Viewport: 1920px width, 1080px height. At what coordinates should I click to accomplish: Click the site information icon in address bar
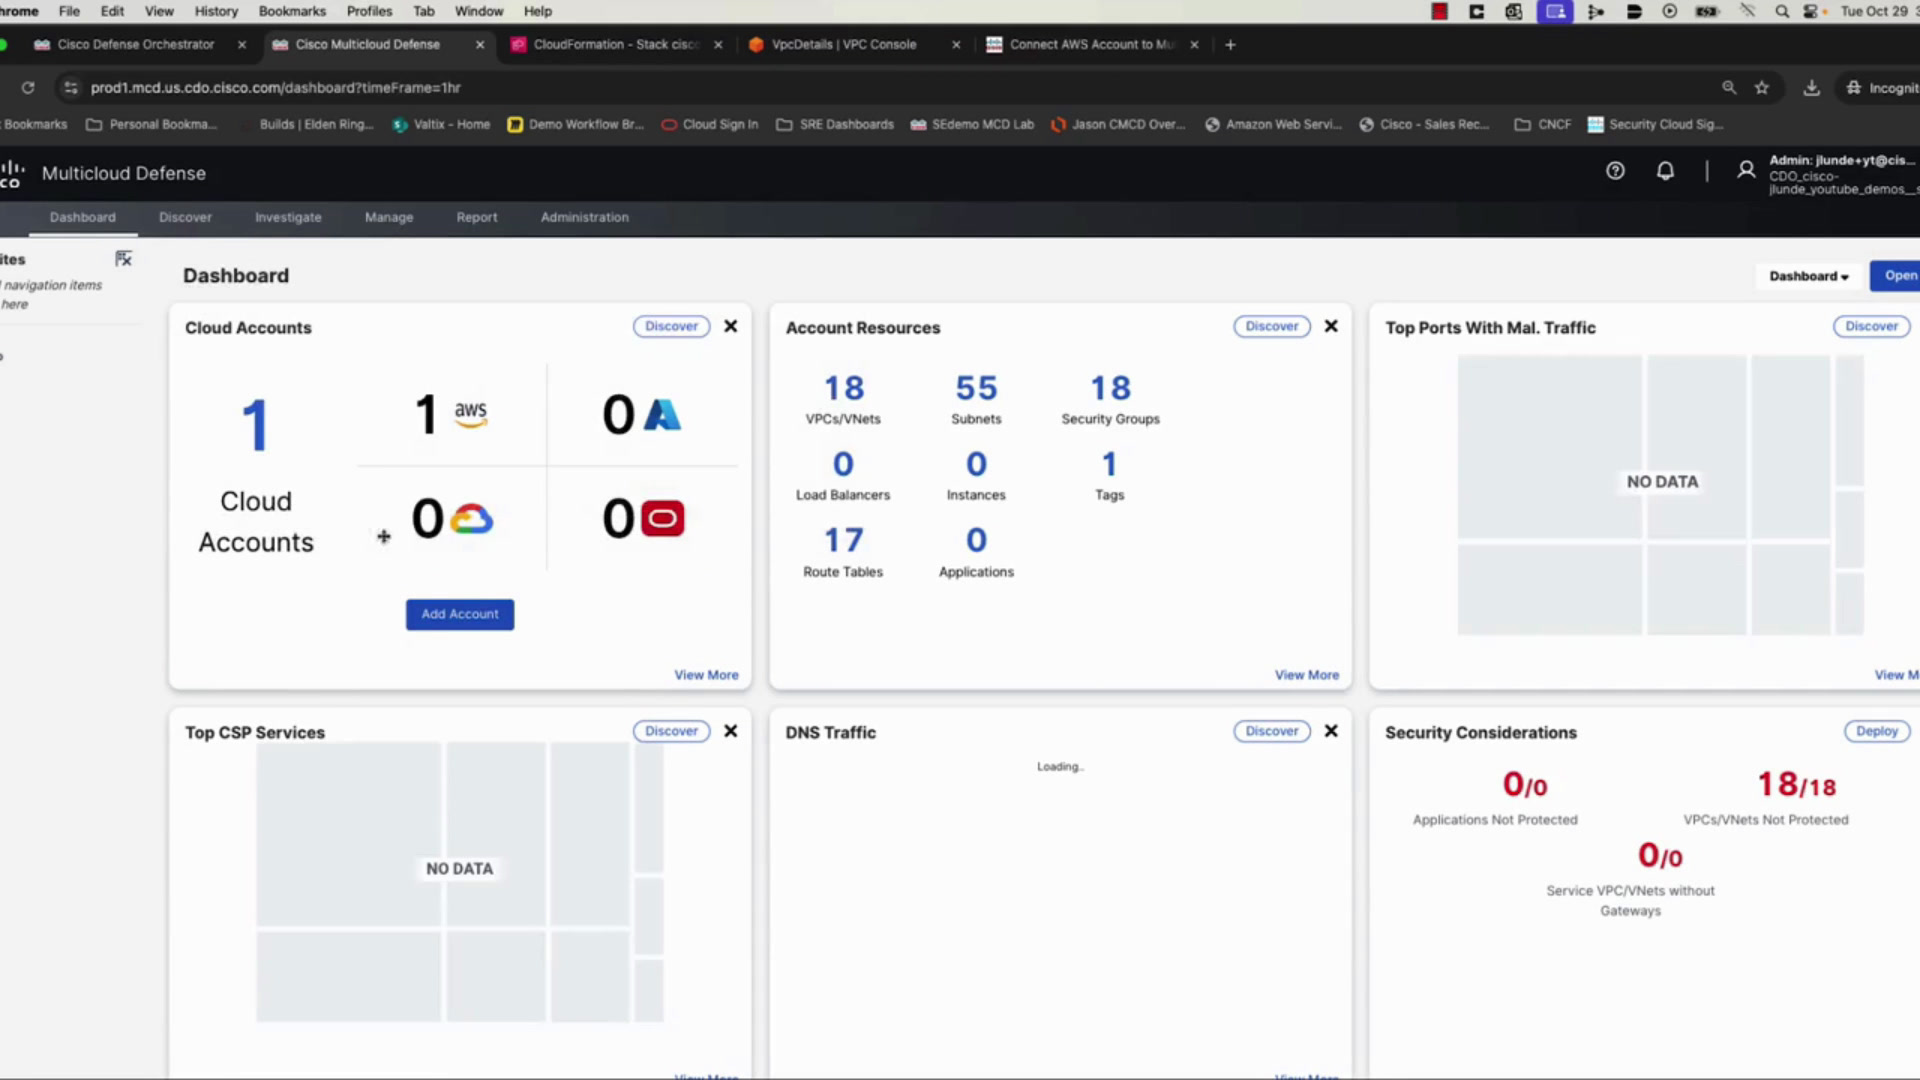(x=70, y=88)
